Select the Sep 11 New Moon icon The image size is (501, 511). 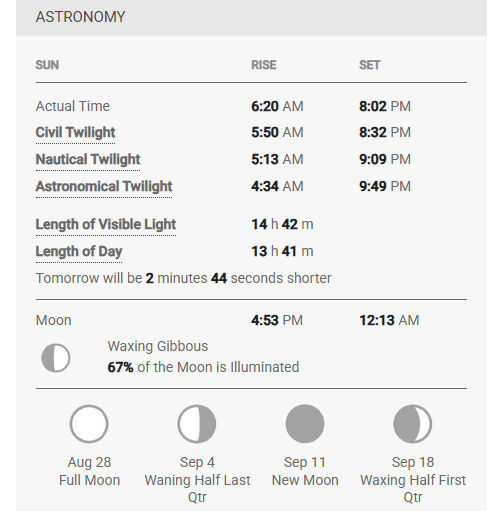[305, 424]
